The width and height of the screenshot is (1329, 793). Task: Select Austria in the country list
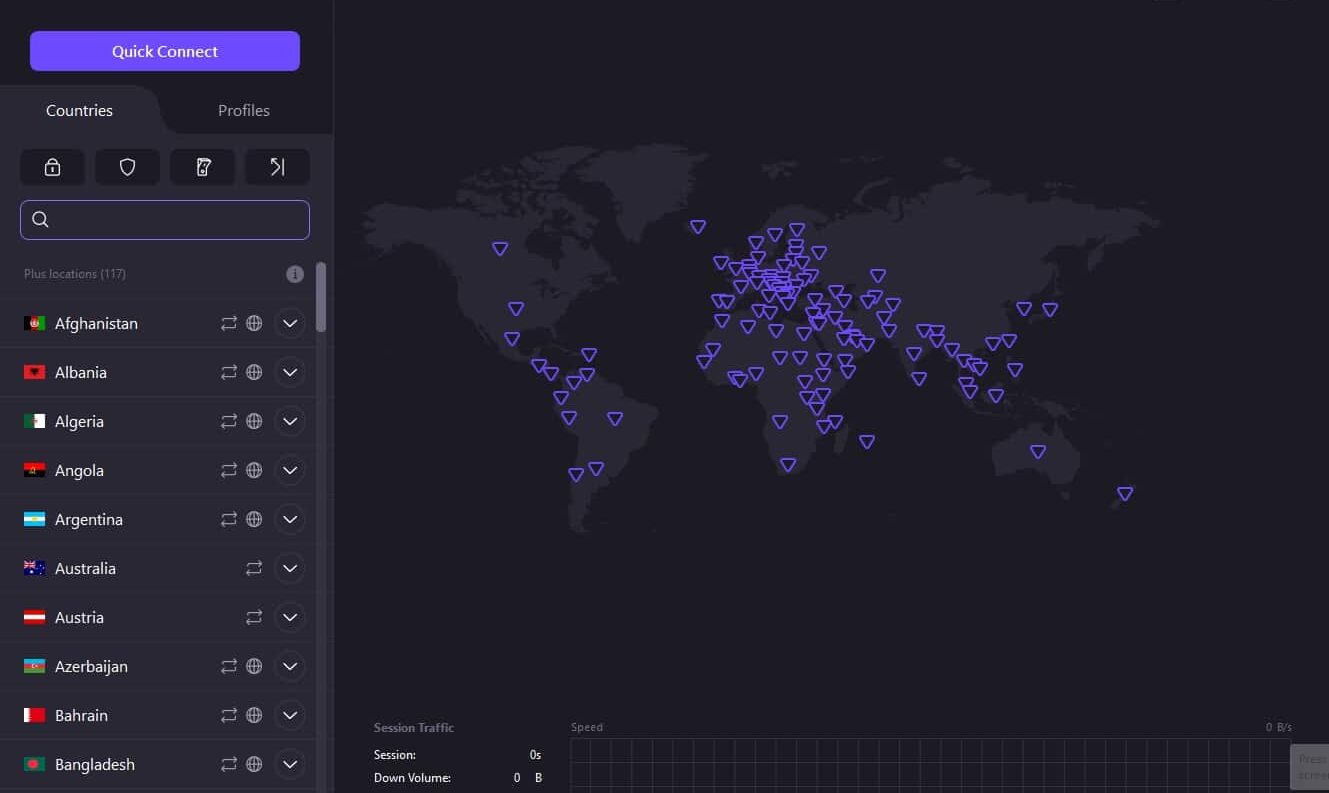pos(158,617)
